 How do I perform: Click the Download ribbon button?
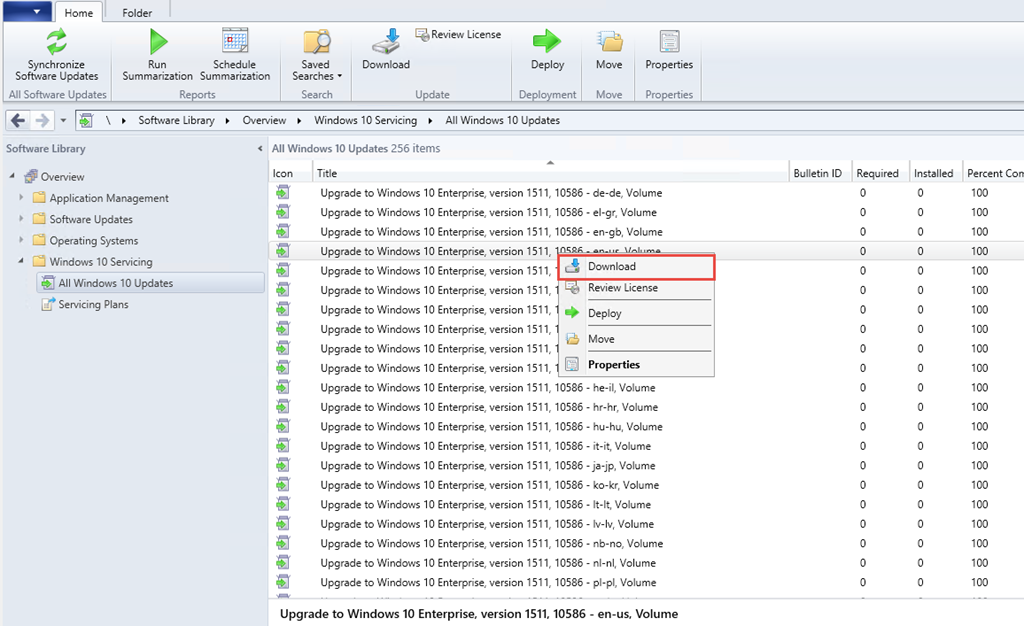pyautogui.click(x=386, y=50)
